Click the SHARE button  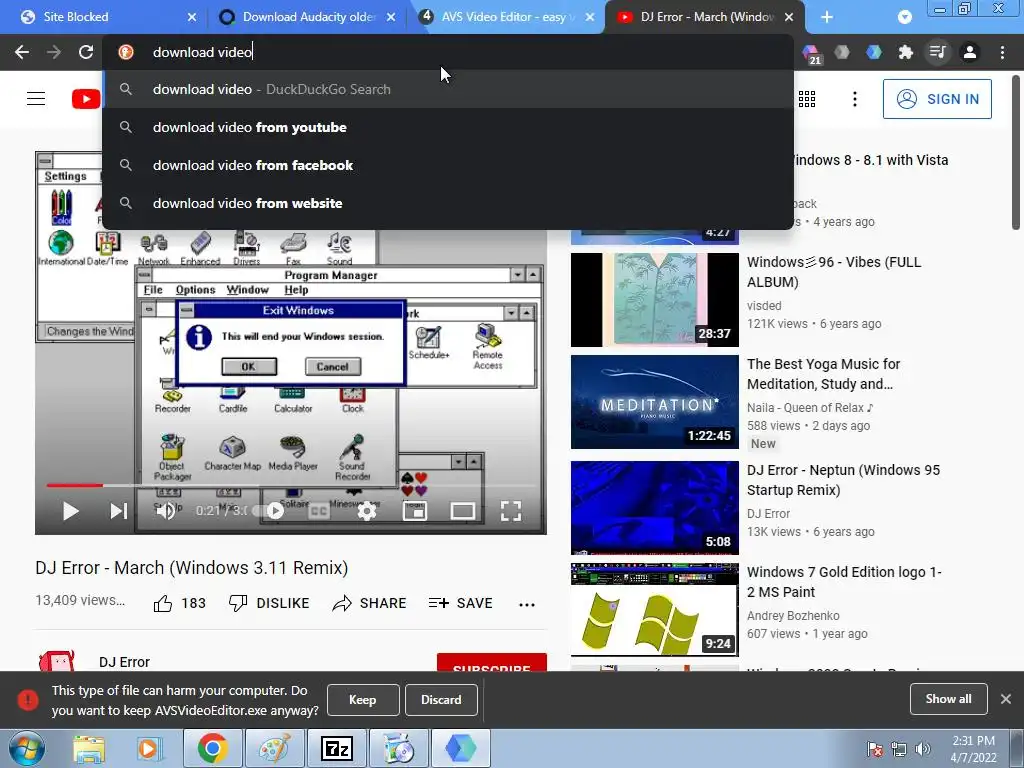click(370, 603)
